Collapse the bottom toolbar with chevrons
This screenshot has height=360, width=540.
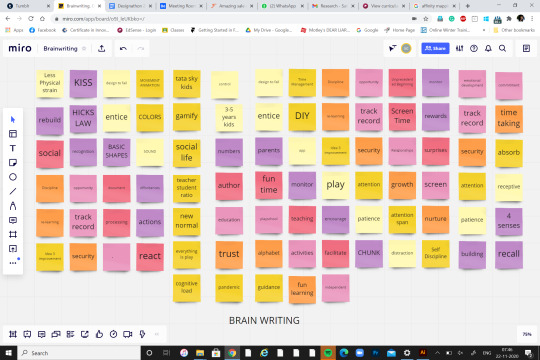point(157,334)
